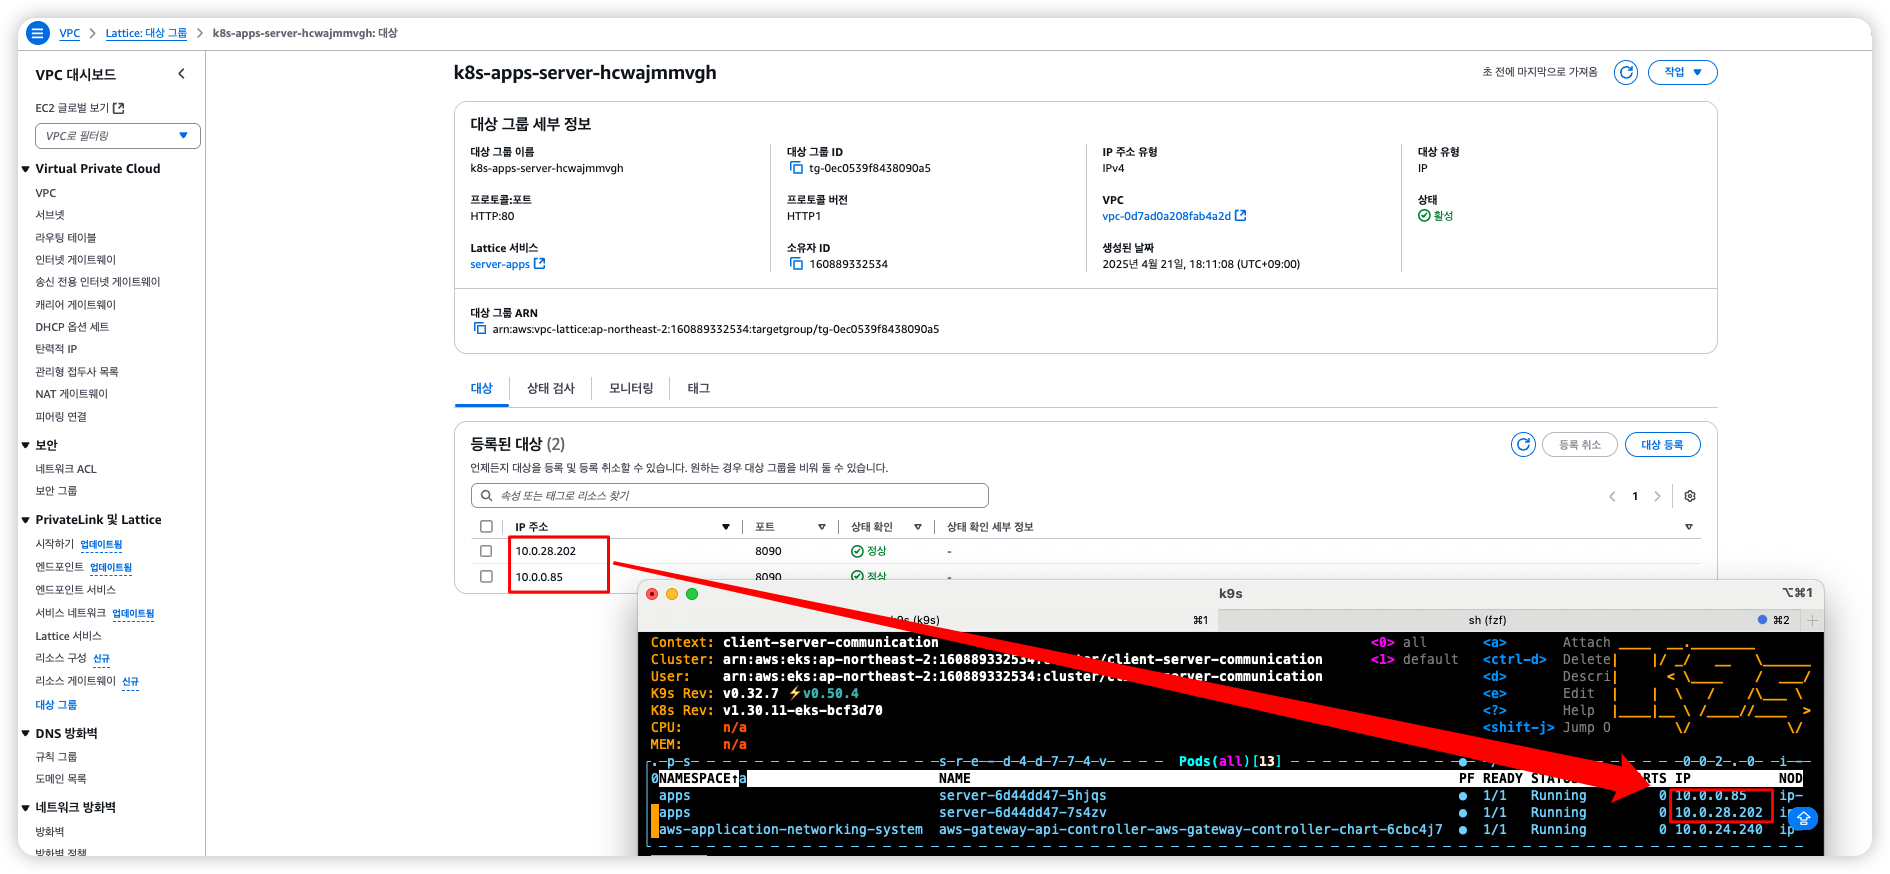Open 네트워크 ACL in sidebar
This screenshot has height=874, width=1890.
click(x=66, y=469)
